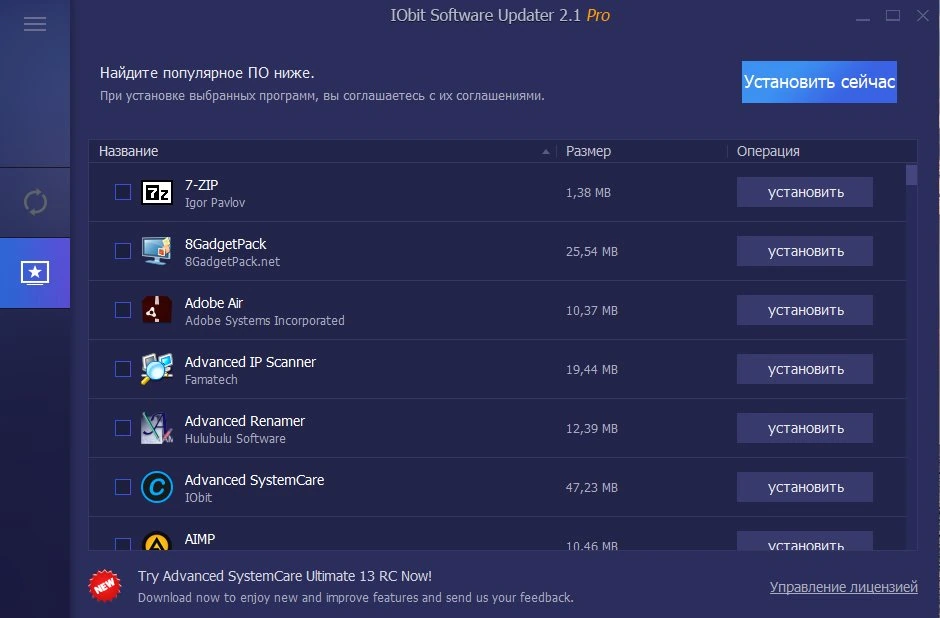
Task: Click the Famatech publisher text
Action: (x=211, y=379)
